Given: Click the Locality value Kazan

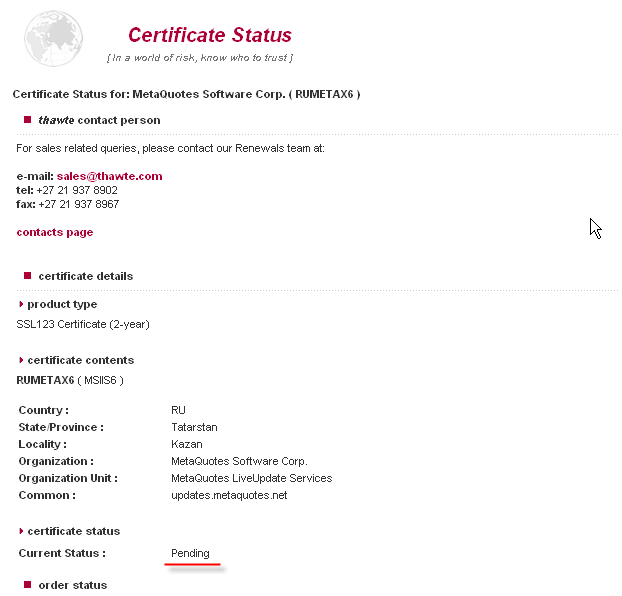Looking at the screenshot, I should (x=187, y=444).
